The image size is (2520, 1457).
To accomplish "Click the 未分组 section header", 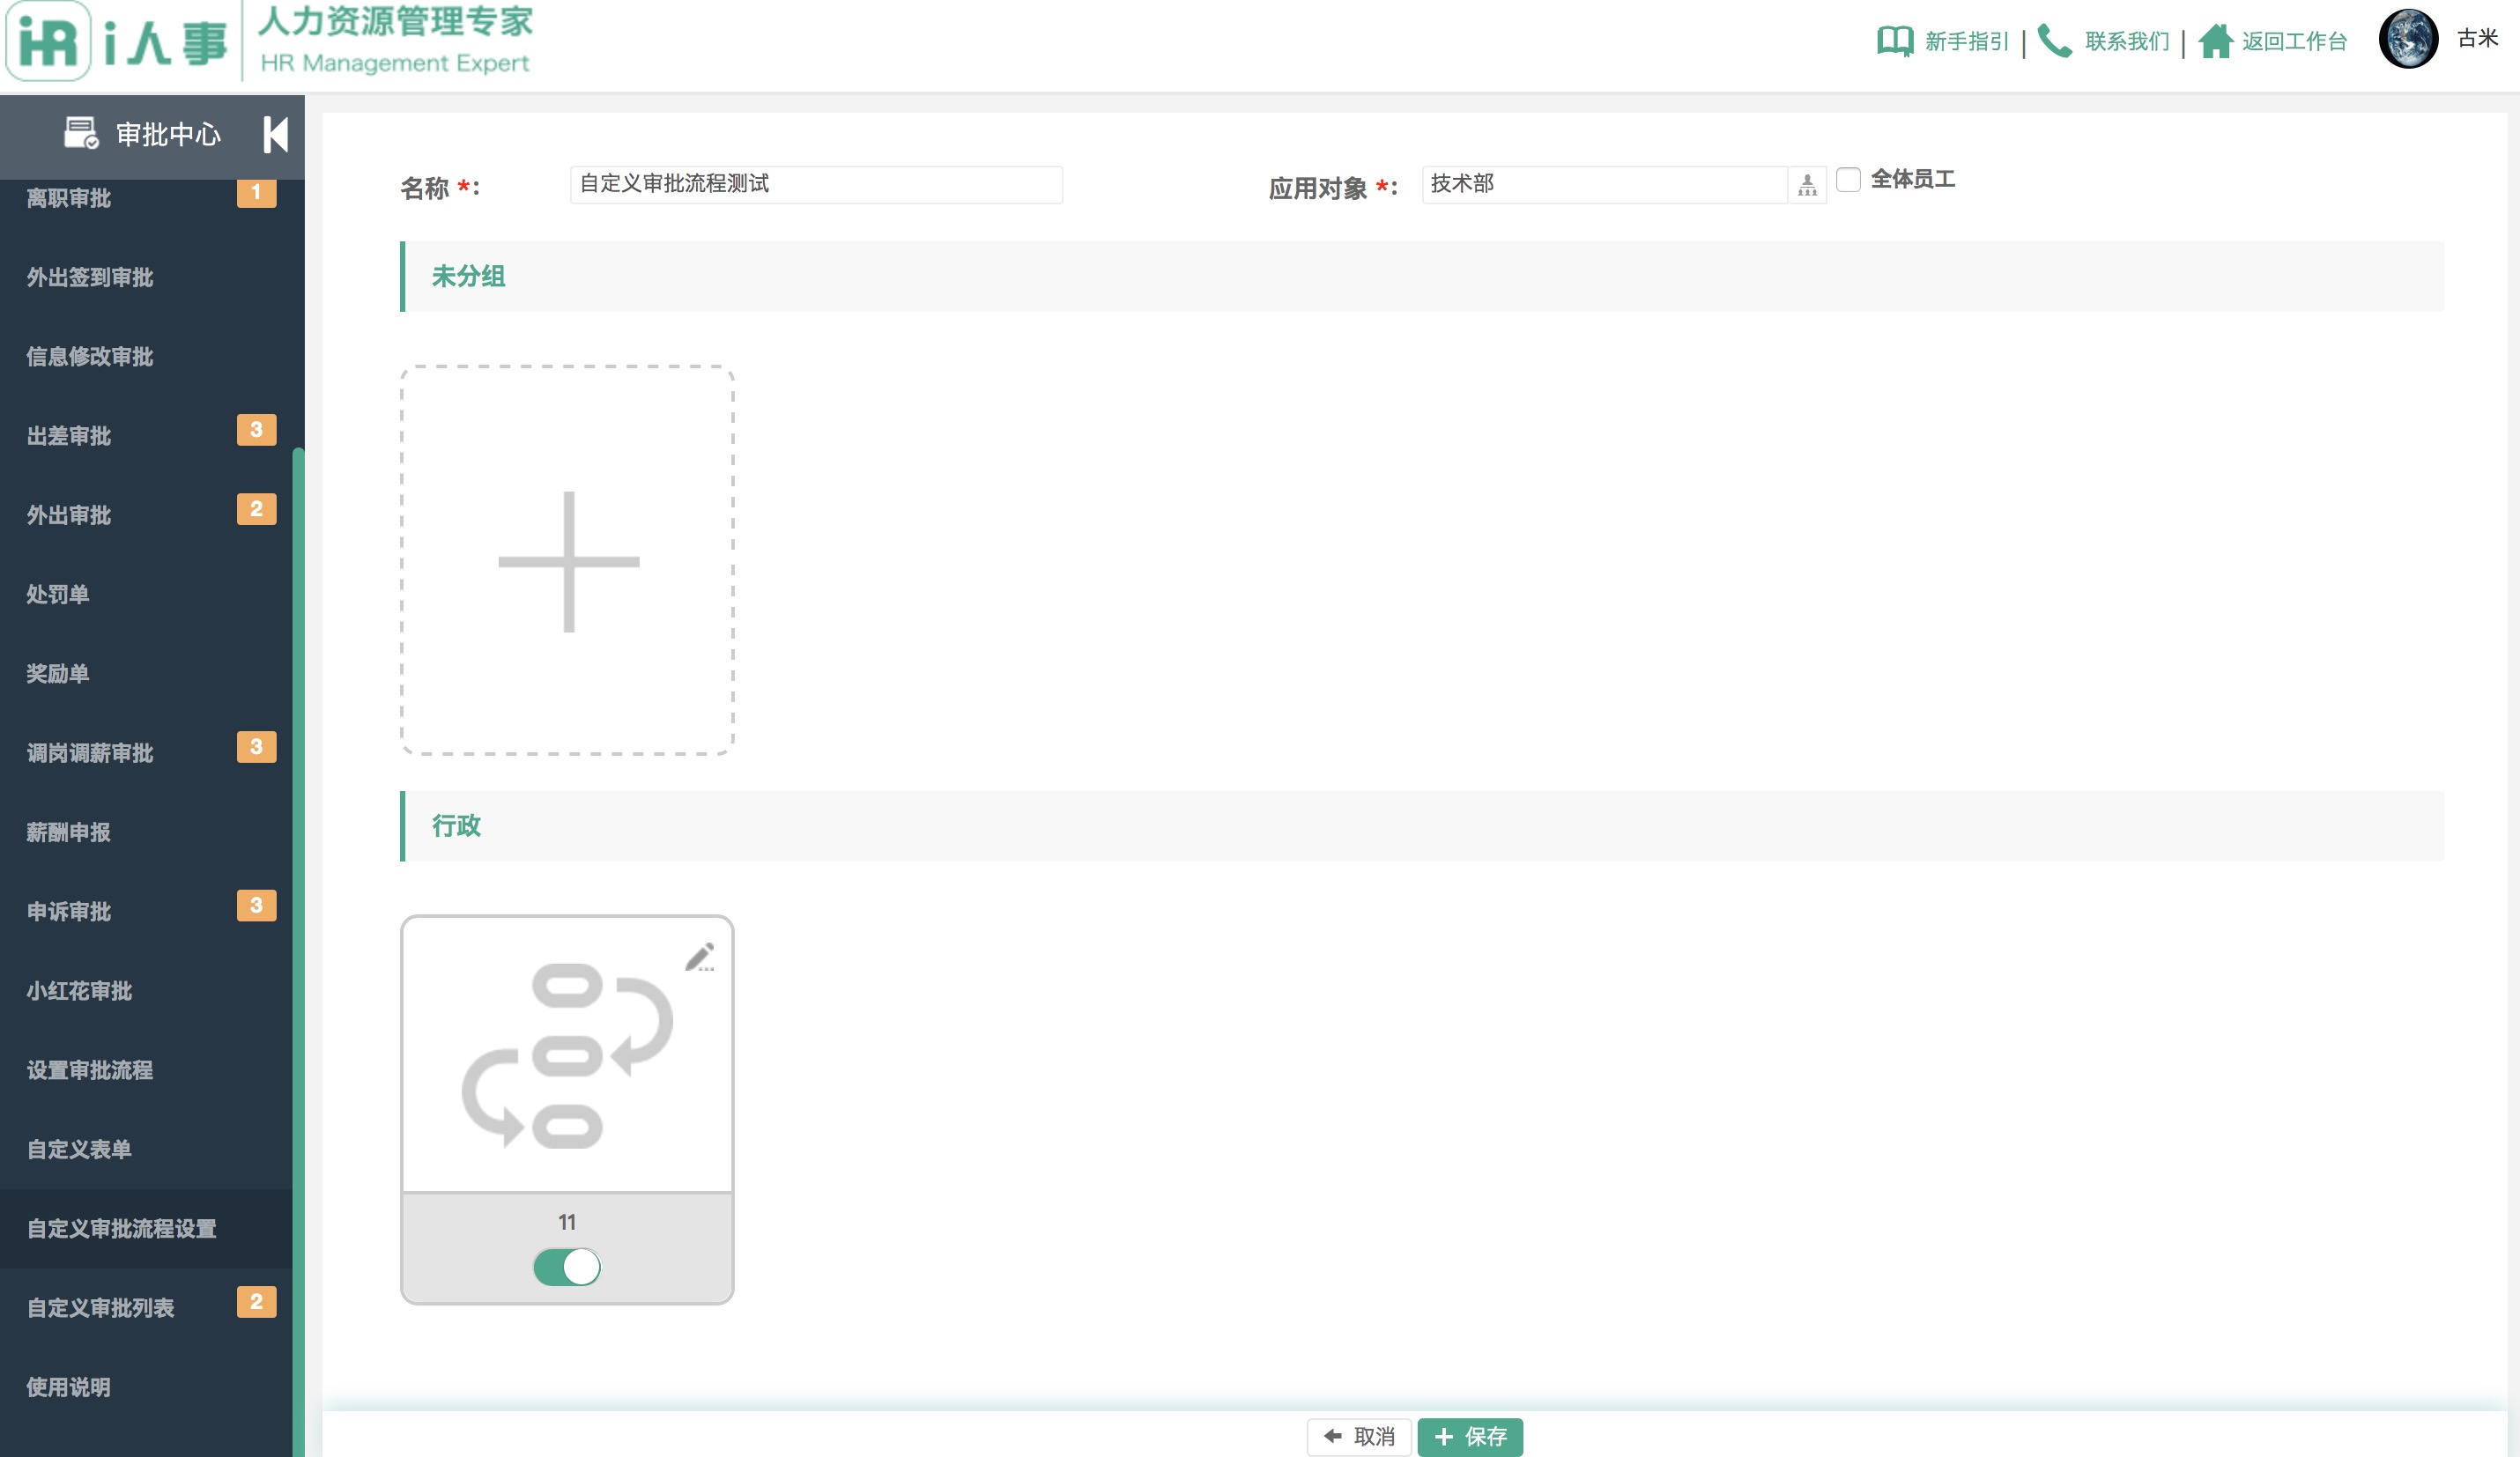I will (x=1421, y=276).
